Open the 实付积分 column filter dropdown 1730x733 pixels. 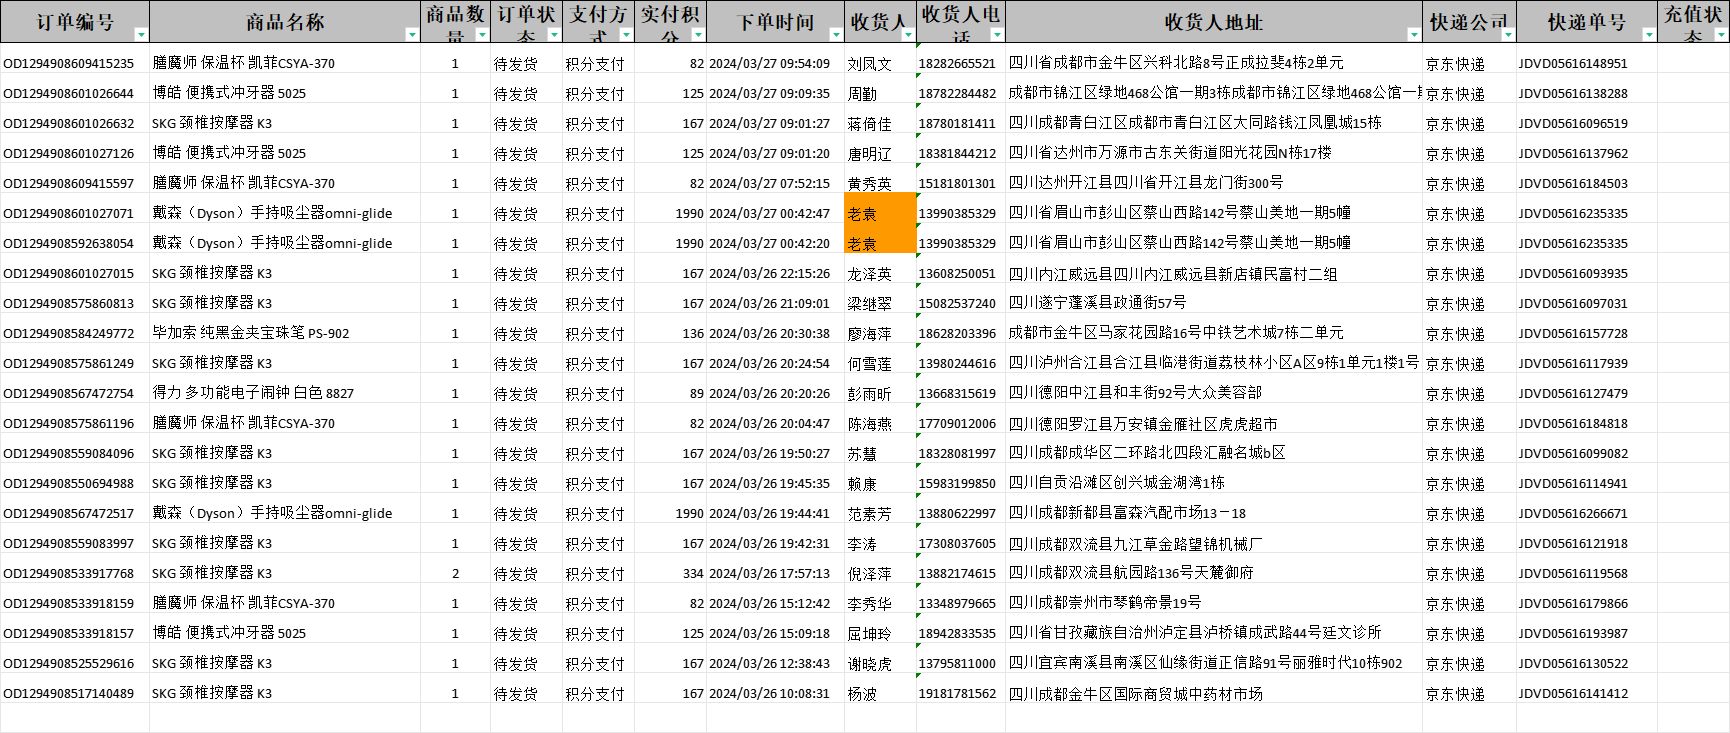(698, 35)
